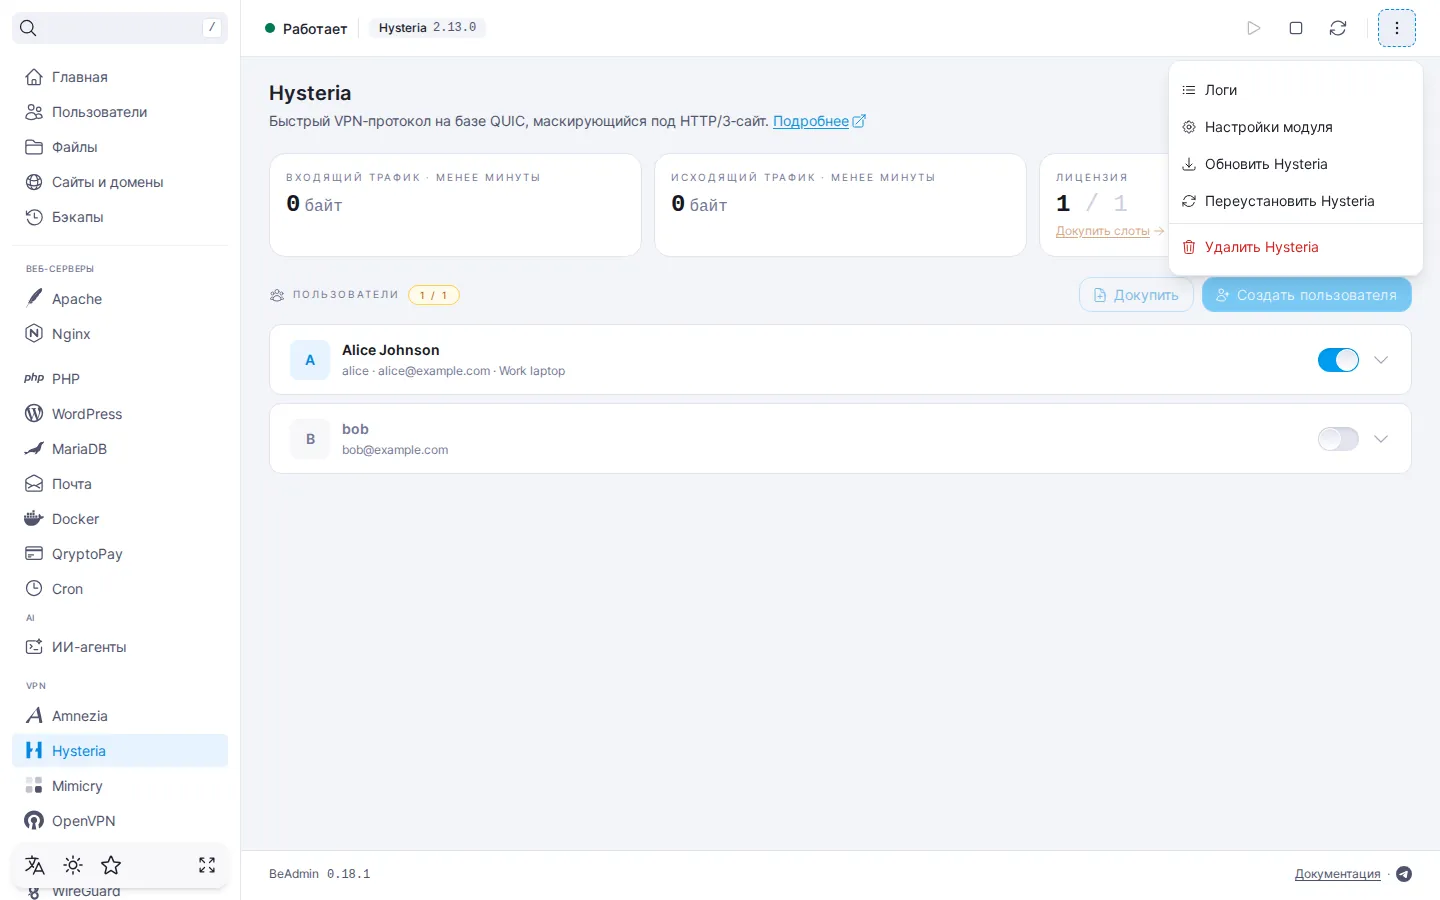This screenshot has width=1440, height=900.
Task: Expand Alice Johnson user details chevron
Action: coord(1381,360)
